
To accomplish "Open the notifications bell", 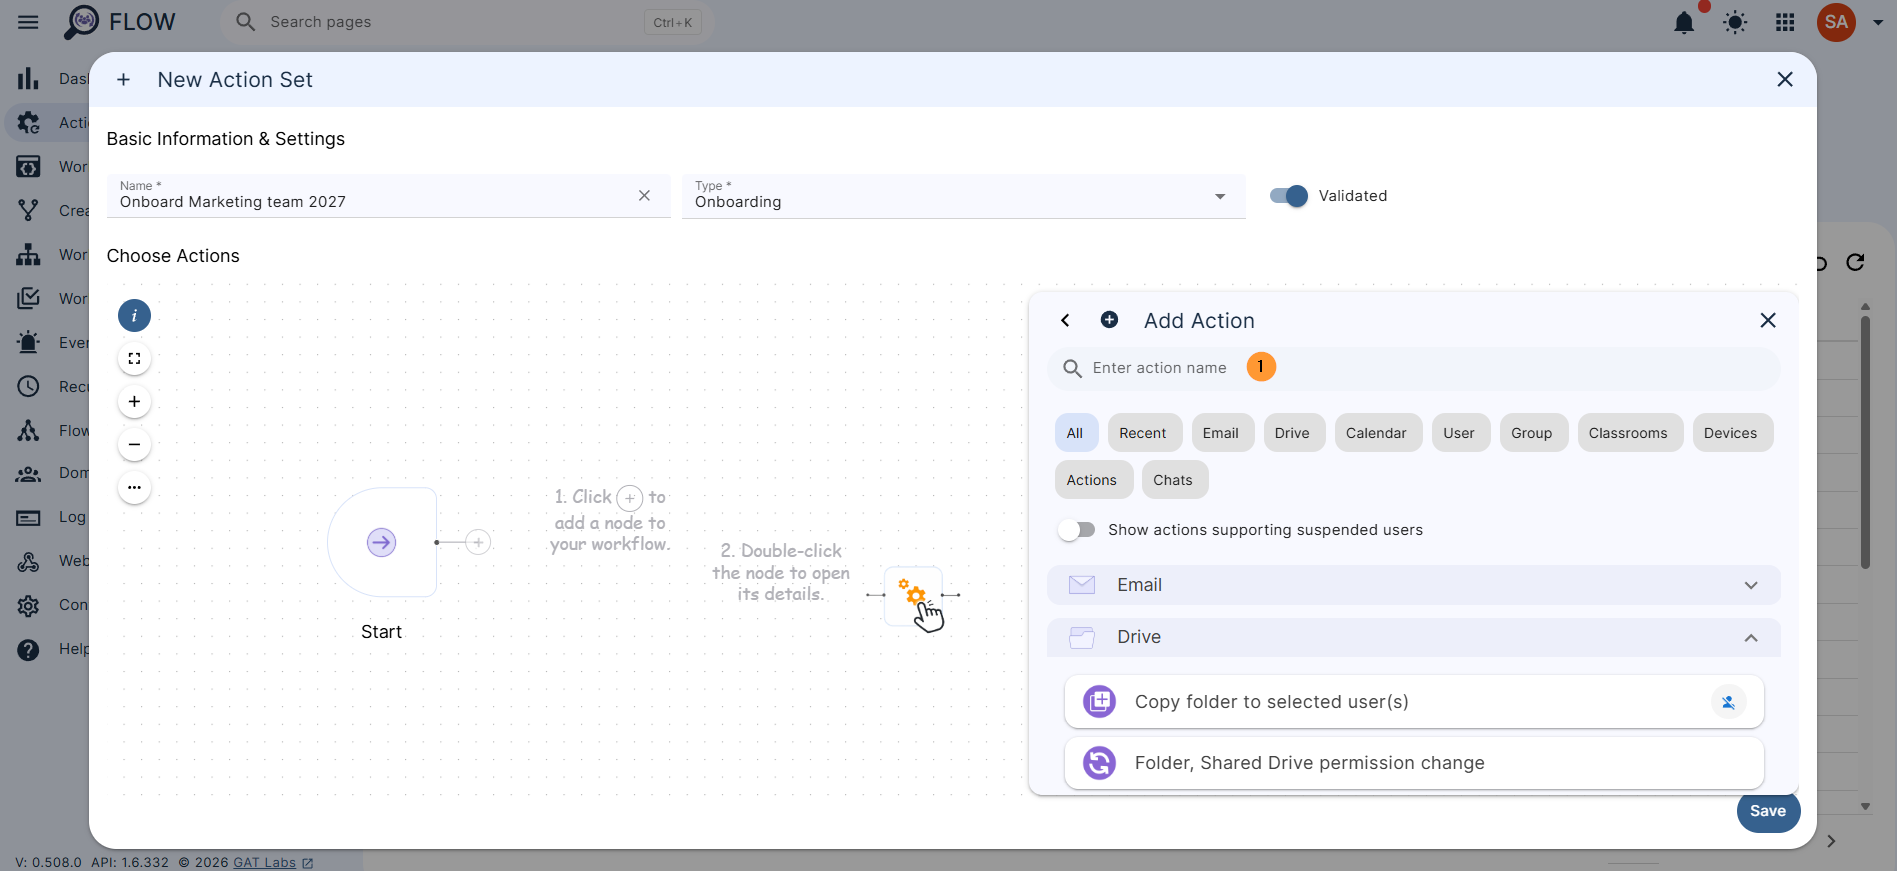I will (x=1684, y=22).
